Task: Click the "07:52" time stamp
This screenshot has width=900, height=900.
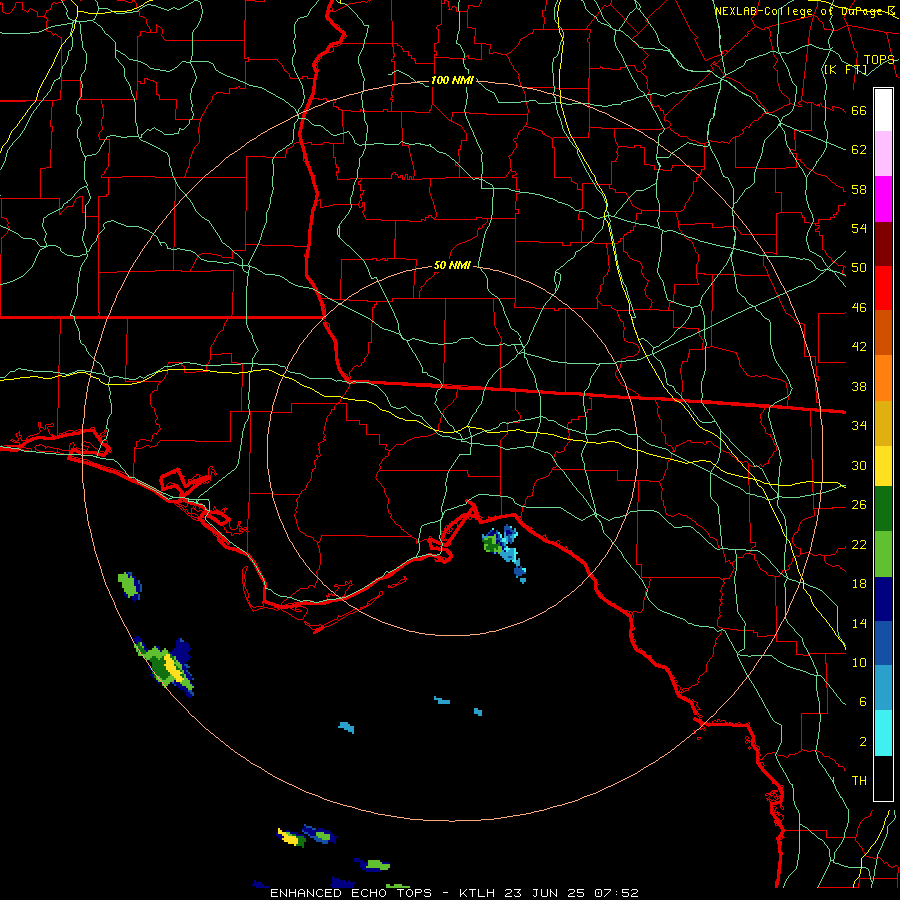Action: coord(616,893)
